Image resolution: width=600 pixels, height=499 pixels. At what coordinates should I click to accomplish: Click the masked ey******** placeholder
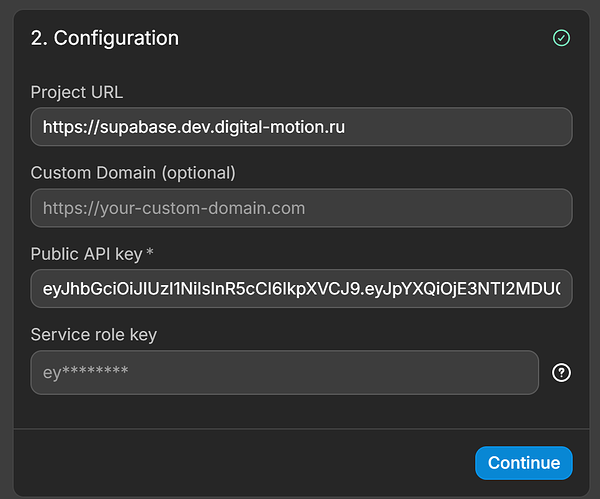pos(86,372)
